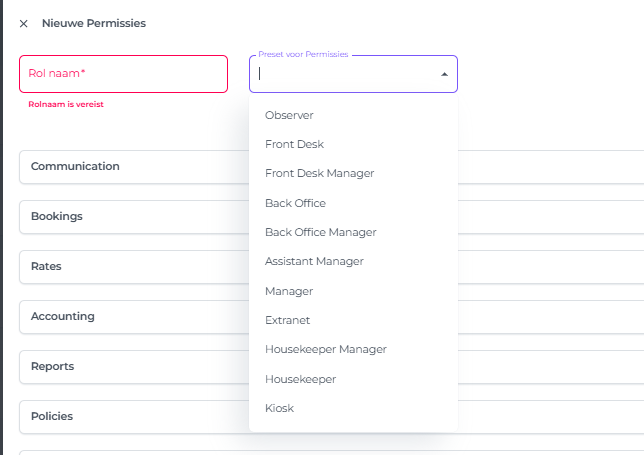Image resolution: width=644 pixels, height=455 pixels.
Task: Choose Extranet from the list
Action: (x=287, y=320)
